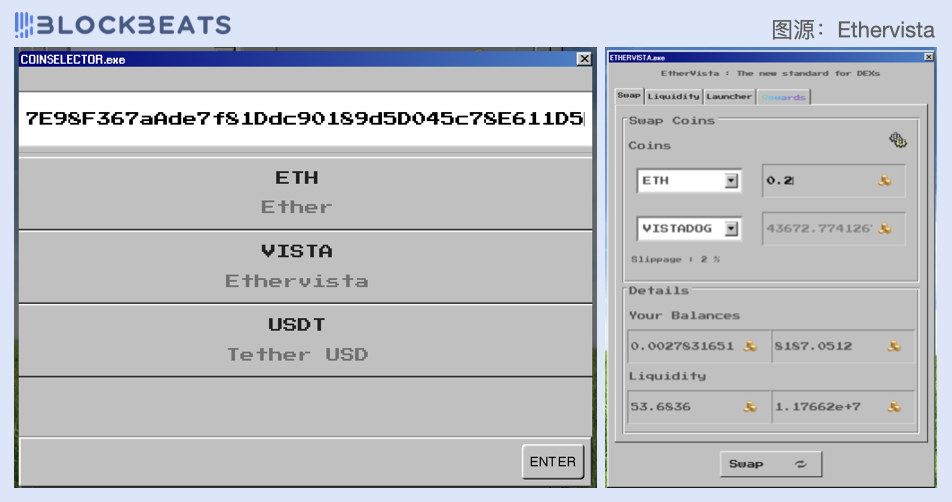
Task: Click coin icon beside 0.0027831651 balance
Action: (750, 346)
